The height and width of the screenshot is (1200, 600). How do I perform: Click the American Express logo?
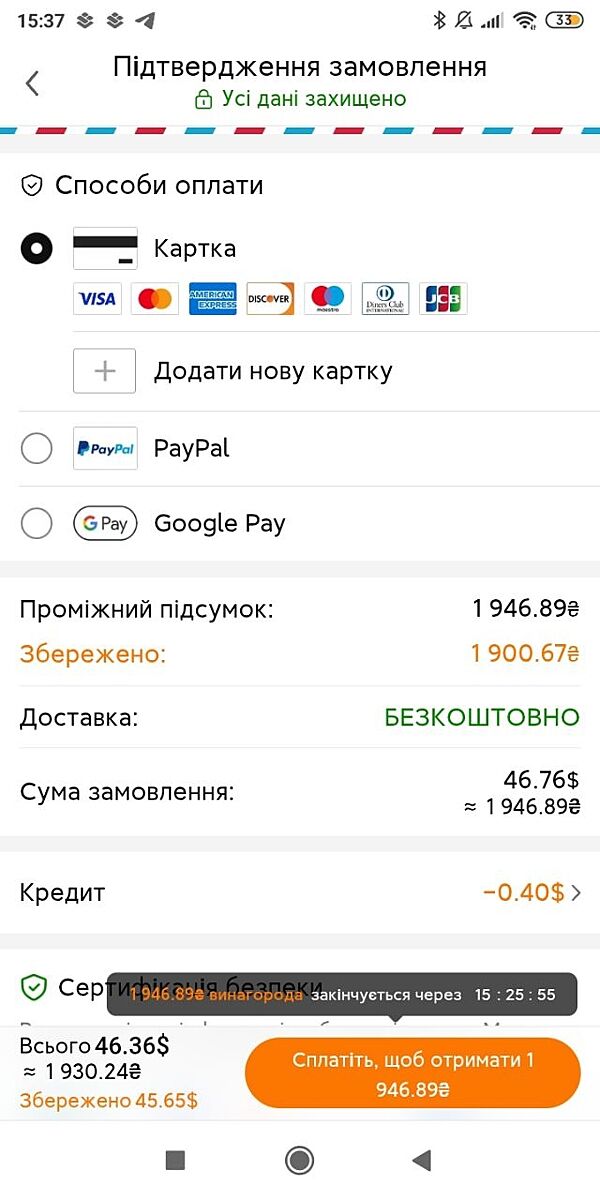pos(213,298)
